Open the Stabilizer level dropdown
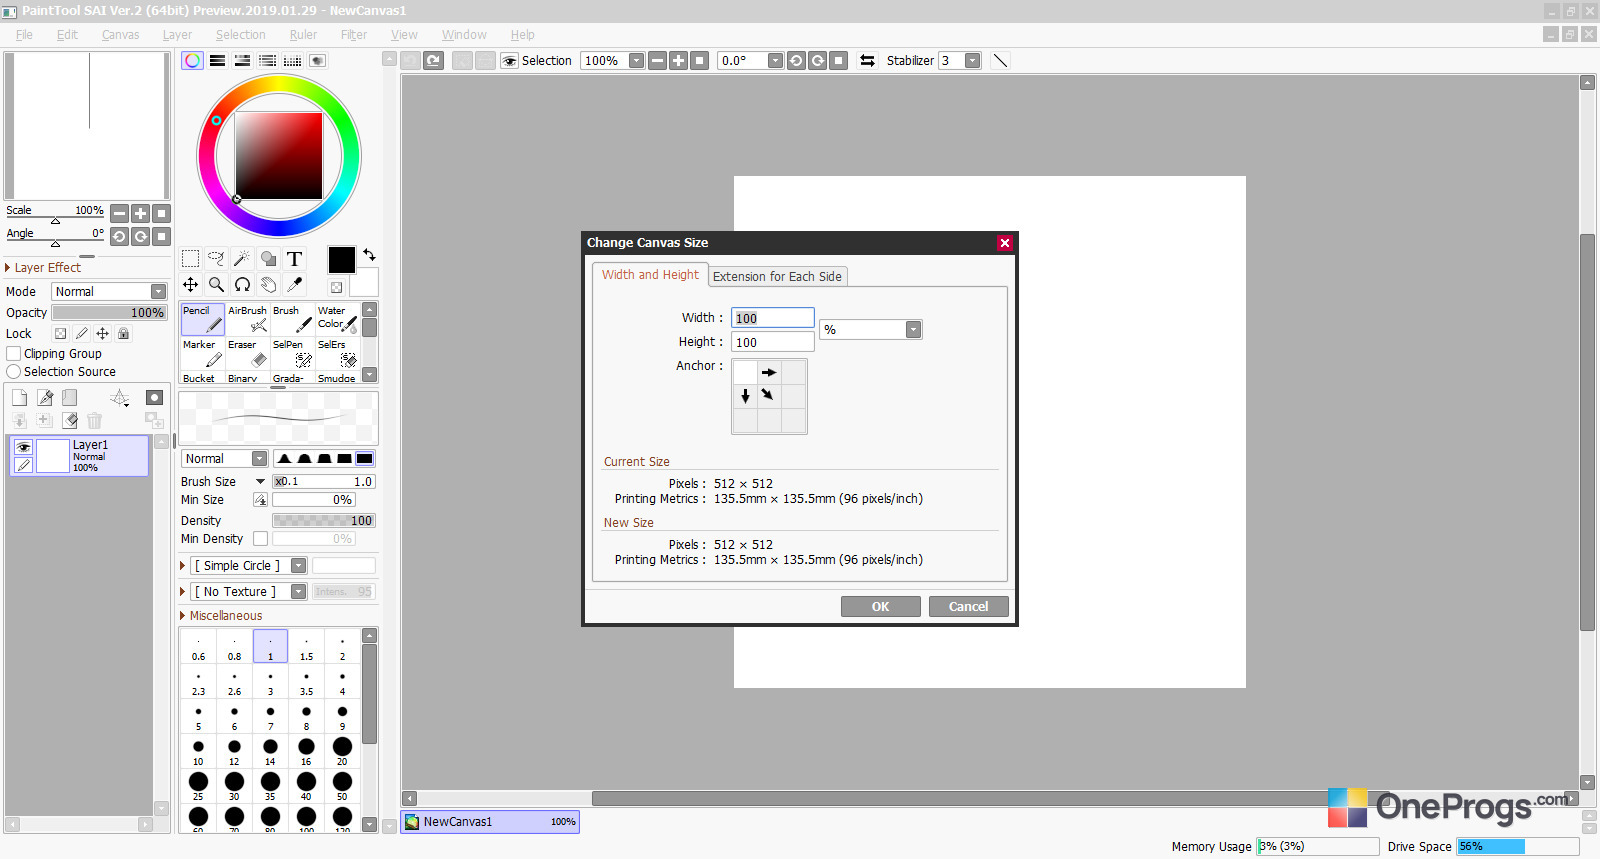This screenshot has width=1600, height=859. click(972, 61)
